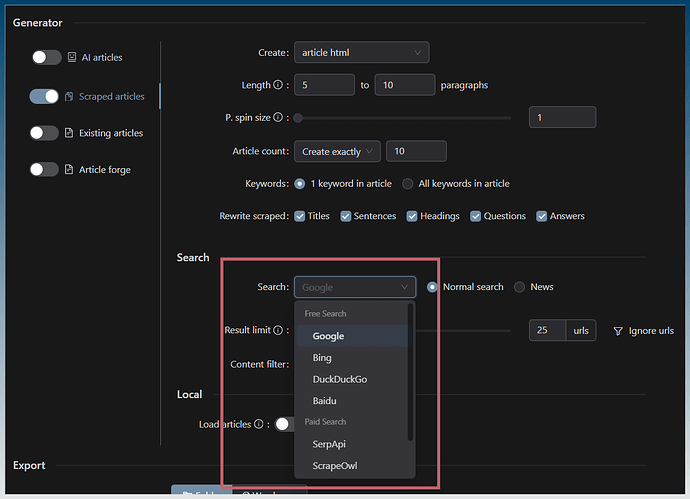Click the P. spin size slider handle
Screen dimensions: 690x499
[x=297, y=118]
